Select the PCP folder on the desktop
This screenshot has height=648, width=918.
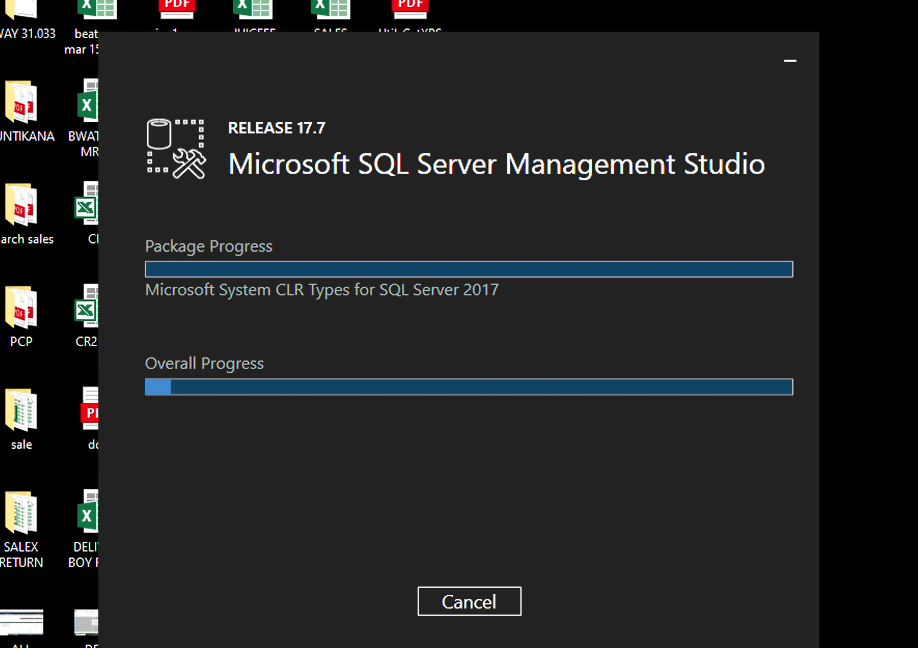coord(21,316)
